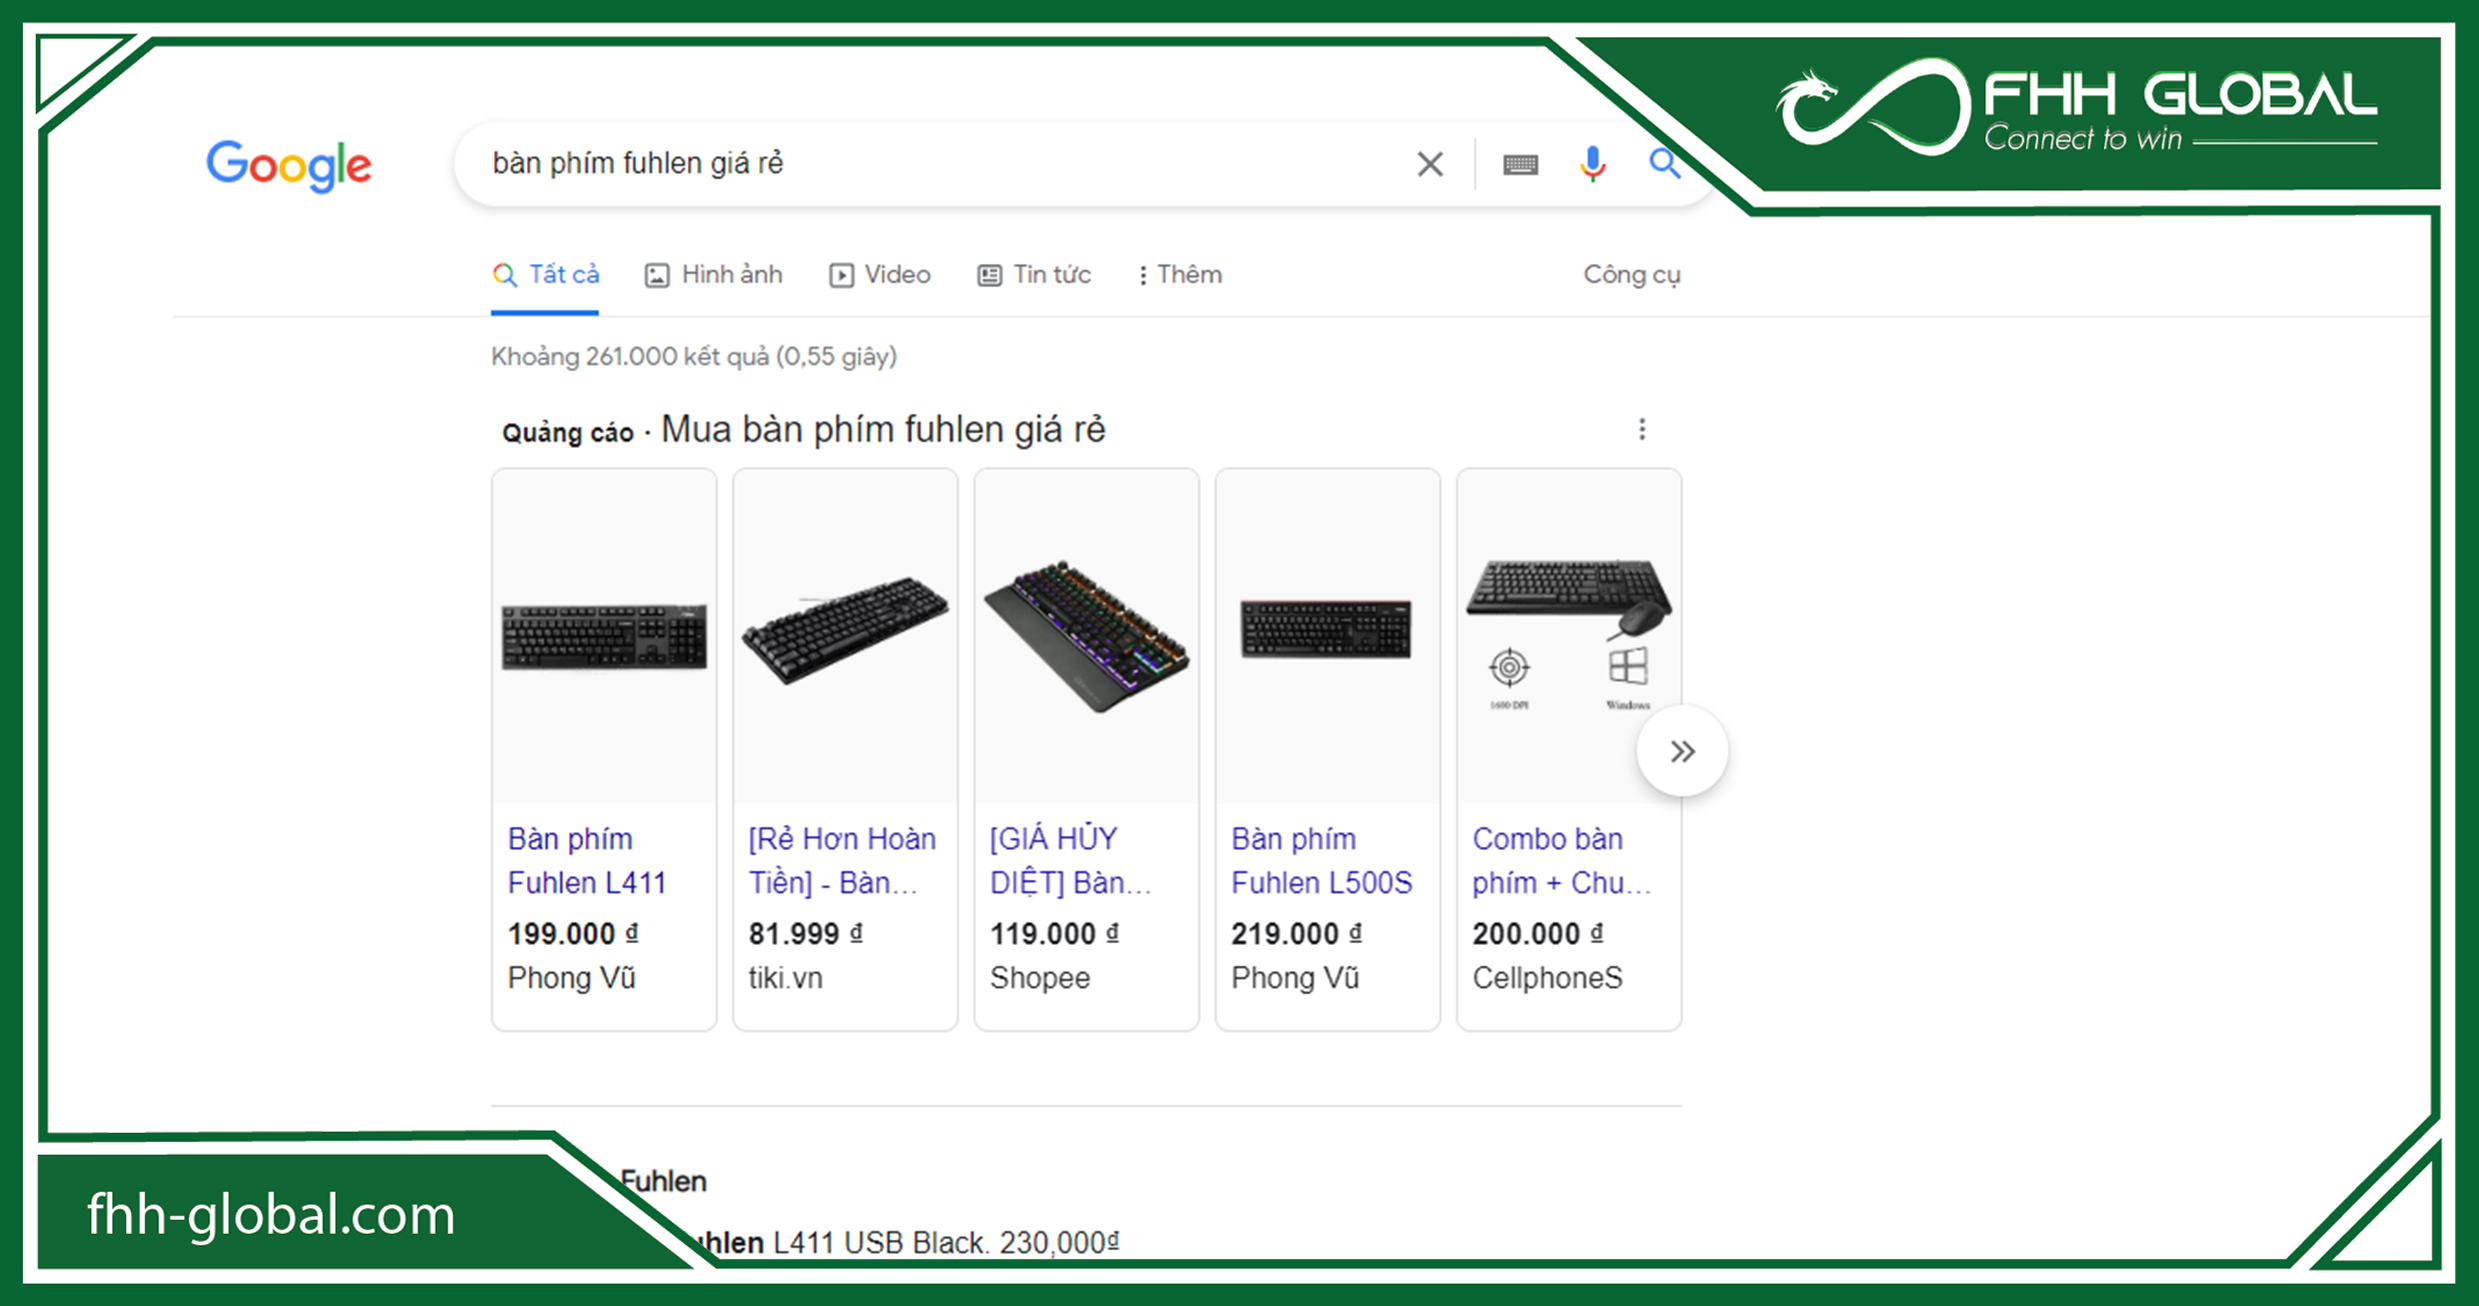Open the three-dot menu next to Quảng cáo
Image resolution: width=2479 pixels, height=1306 pixels.
pyautogui.click(x=1641, y=428)
